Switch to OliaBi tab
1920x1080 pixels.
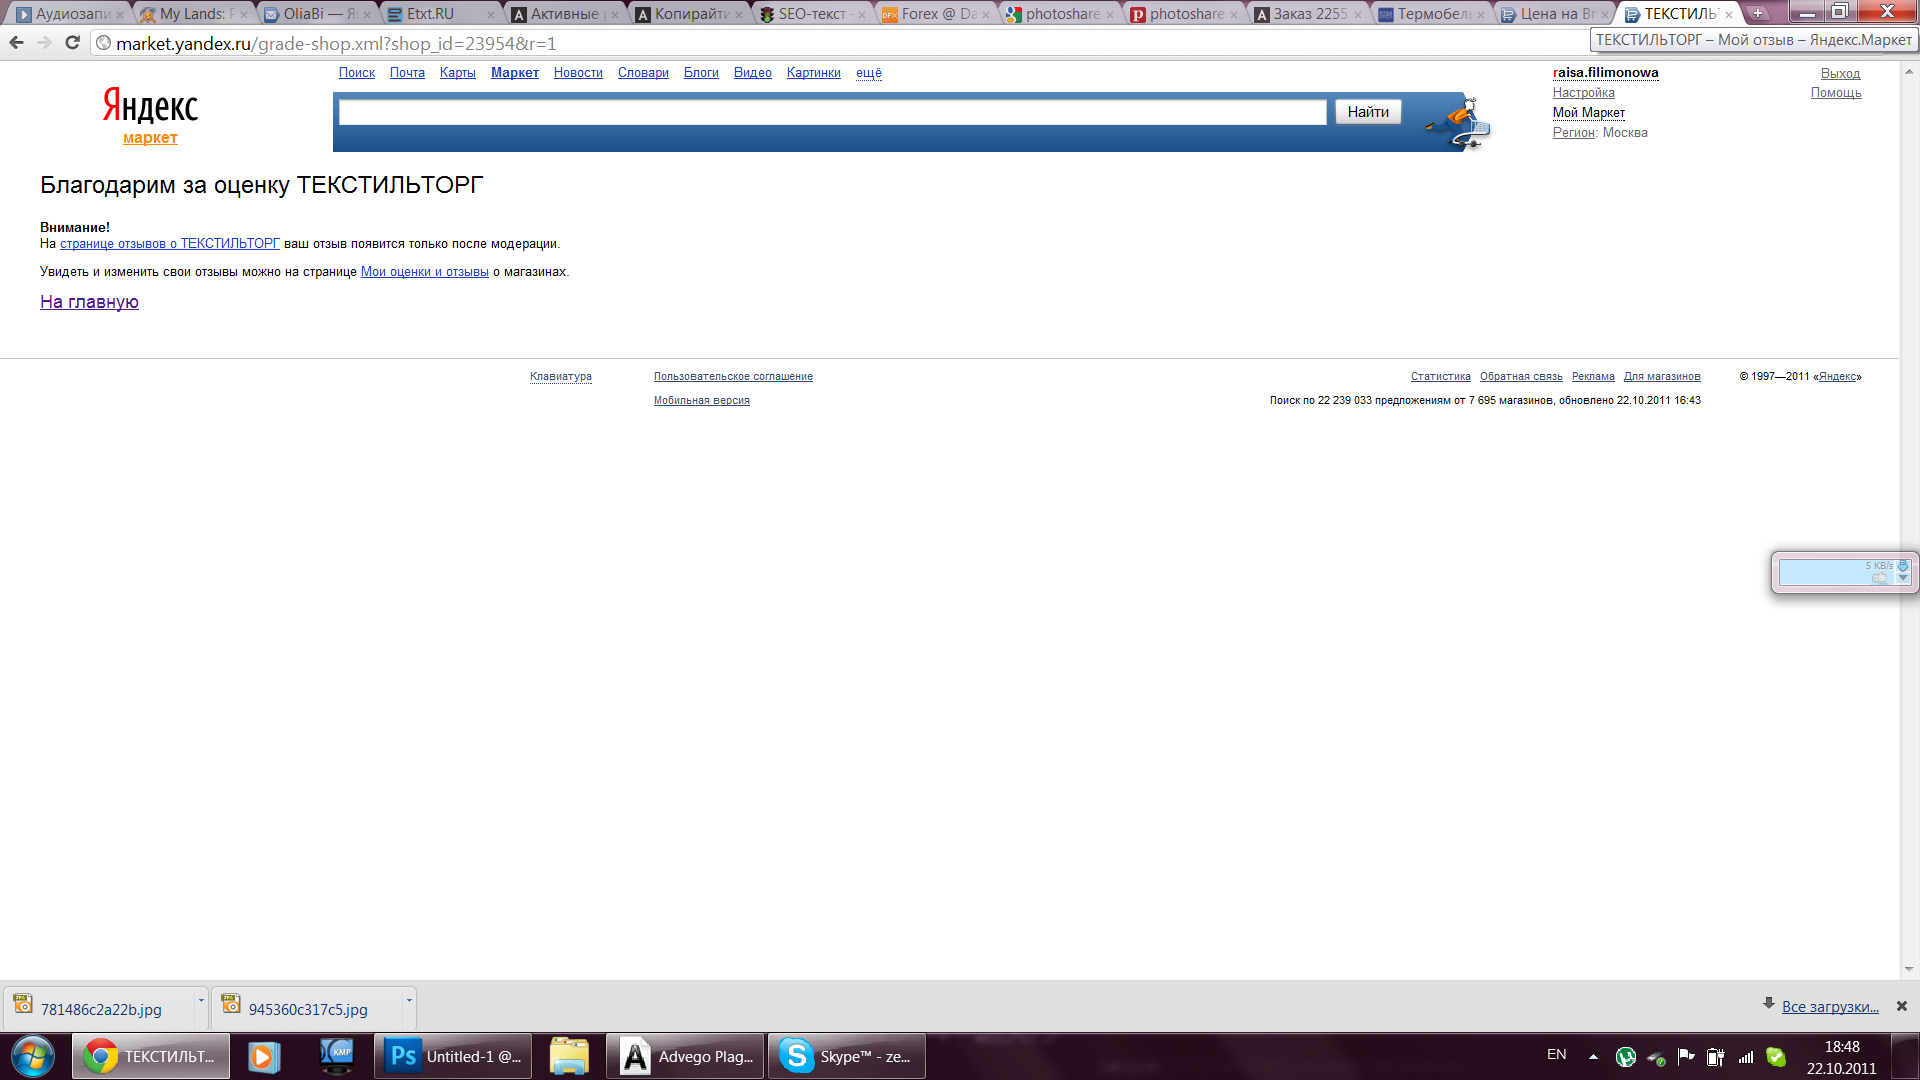tap(318, 14)
